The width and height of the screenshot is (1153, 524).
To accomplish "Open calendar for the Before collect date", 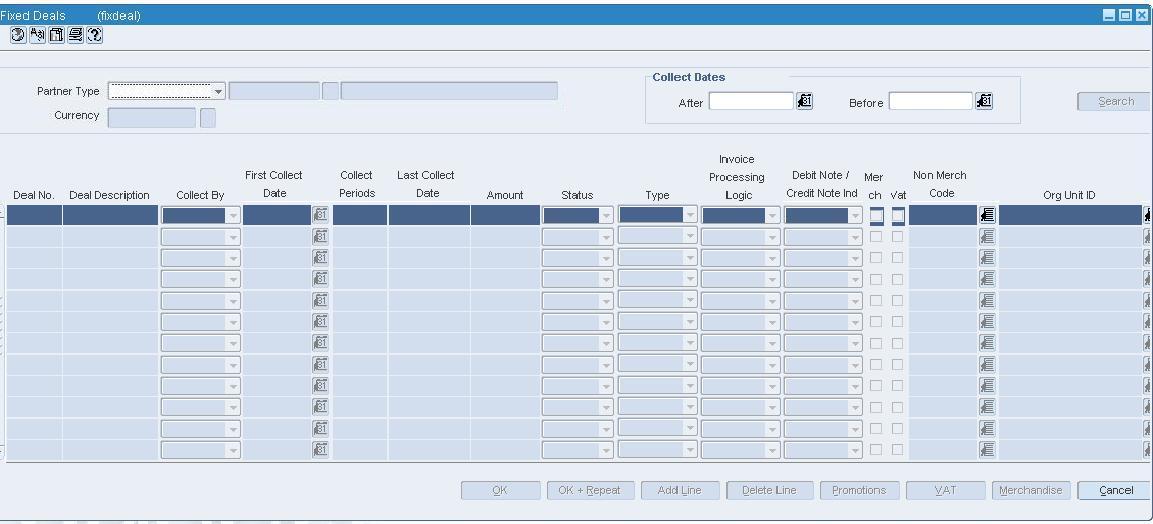I will [x=985, y=101].
